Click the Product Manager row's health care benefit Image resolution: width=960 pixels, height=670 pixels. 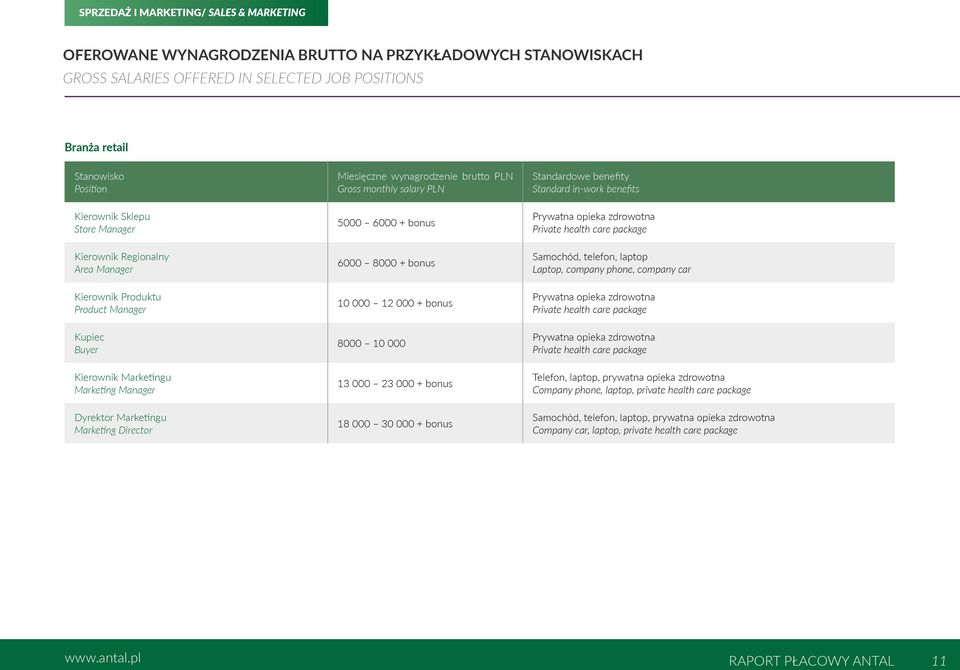[x=709, y=303]
